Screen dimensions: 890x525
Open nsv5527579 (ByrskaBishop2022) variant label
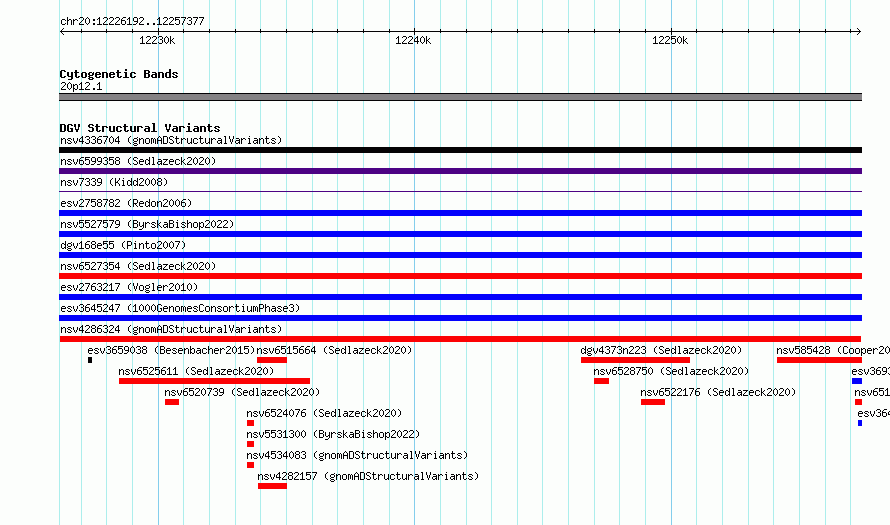[147, 224]
